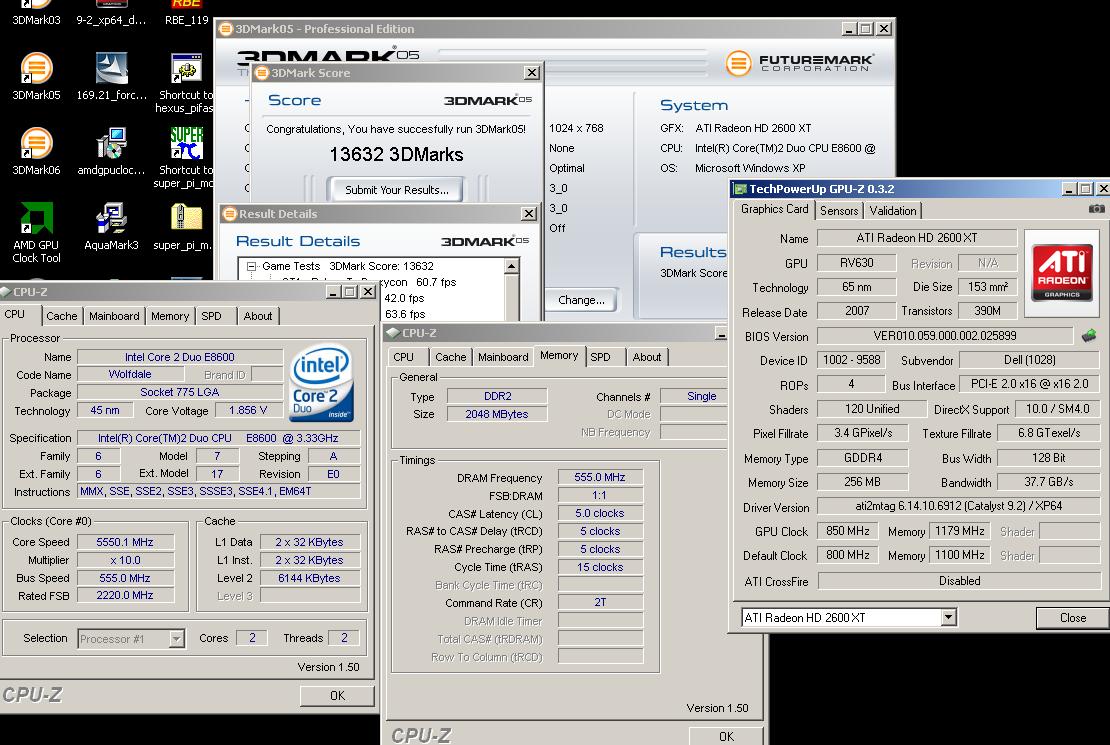Click OK in the left CPU-Z window
This screenshot has height=745, width=1110.
337,695
